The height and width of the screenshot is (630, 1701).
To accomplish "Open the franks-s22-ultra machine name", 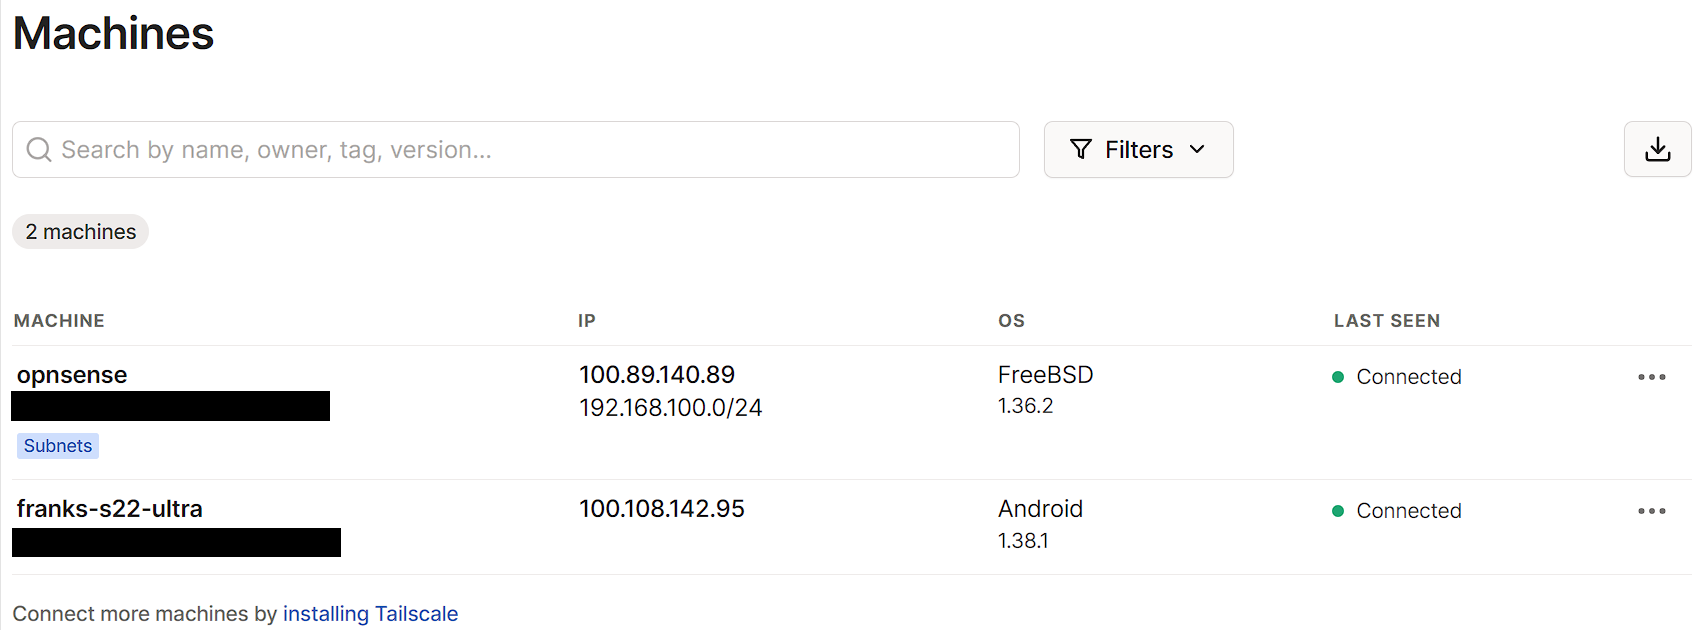I will pos(109,509).
